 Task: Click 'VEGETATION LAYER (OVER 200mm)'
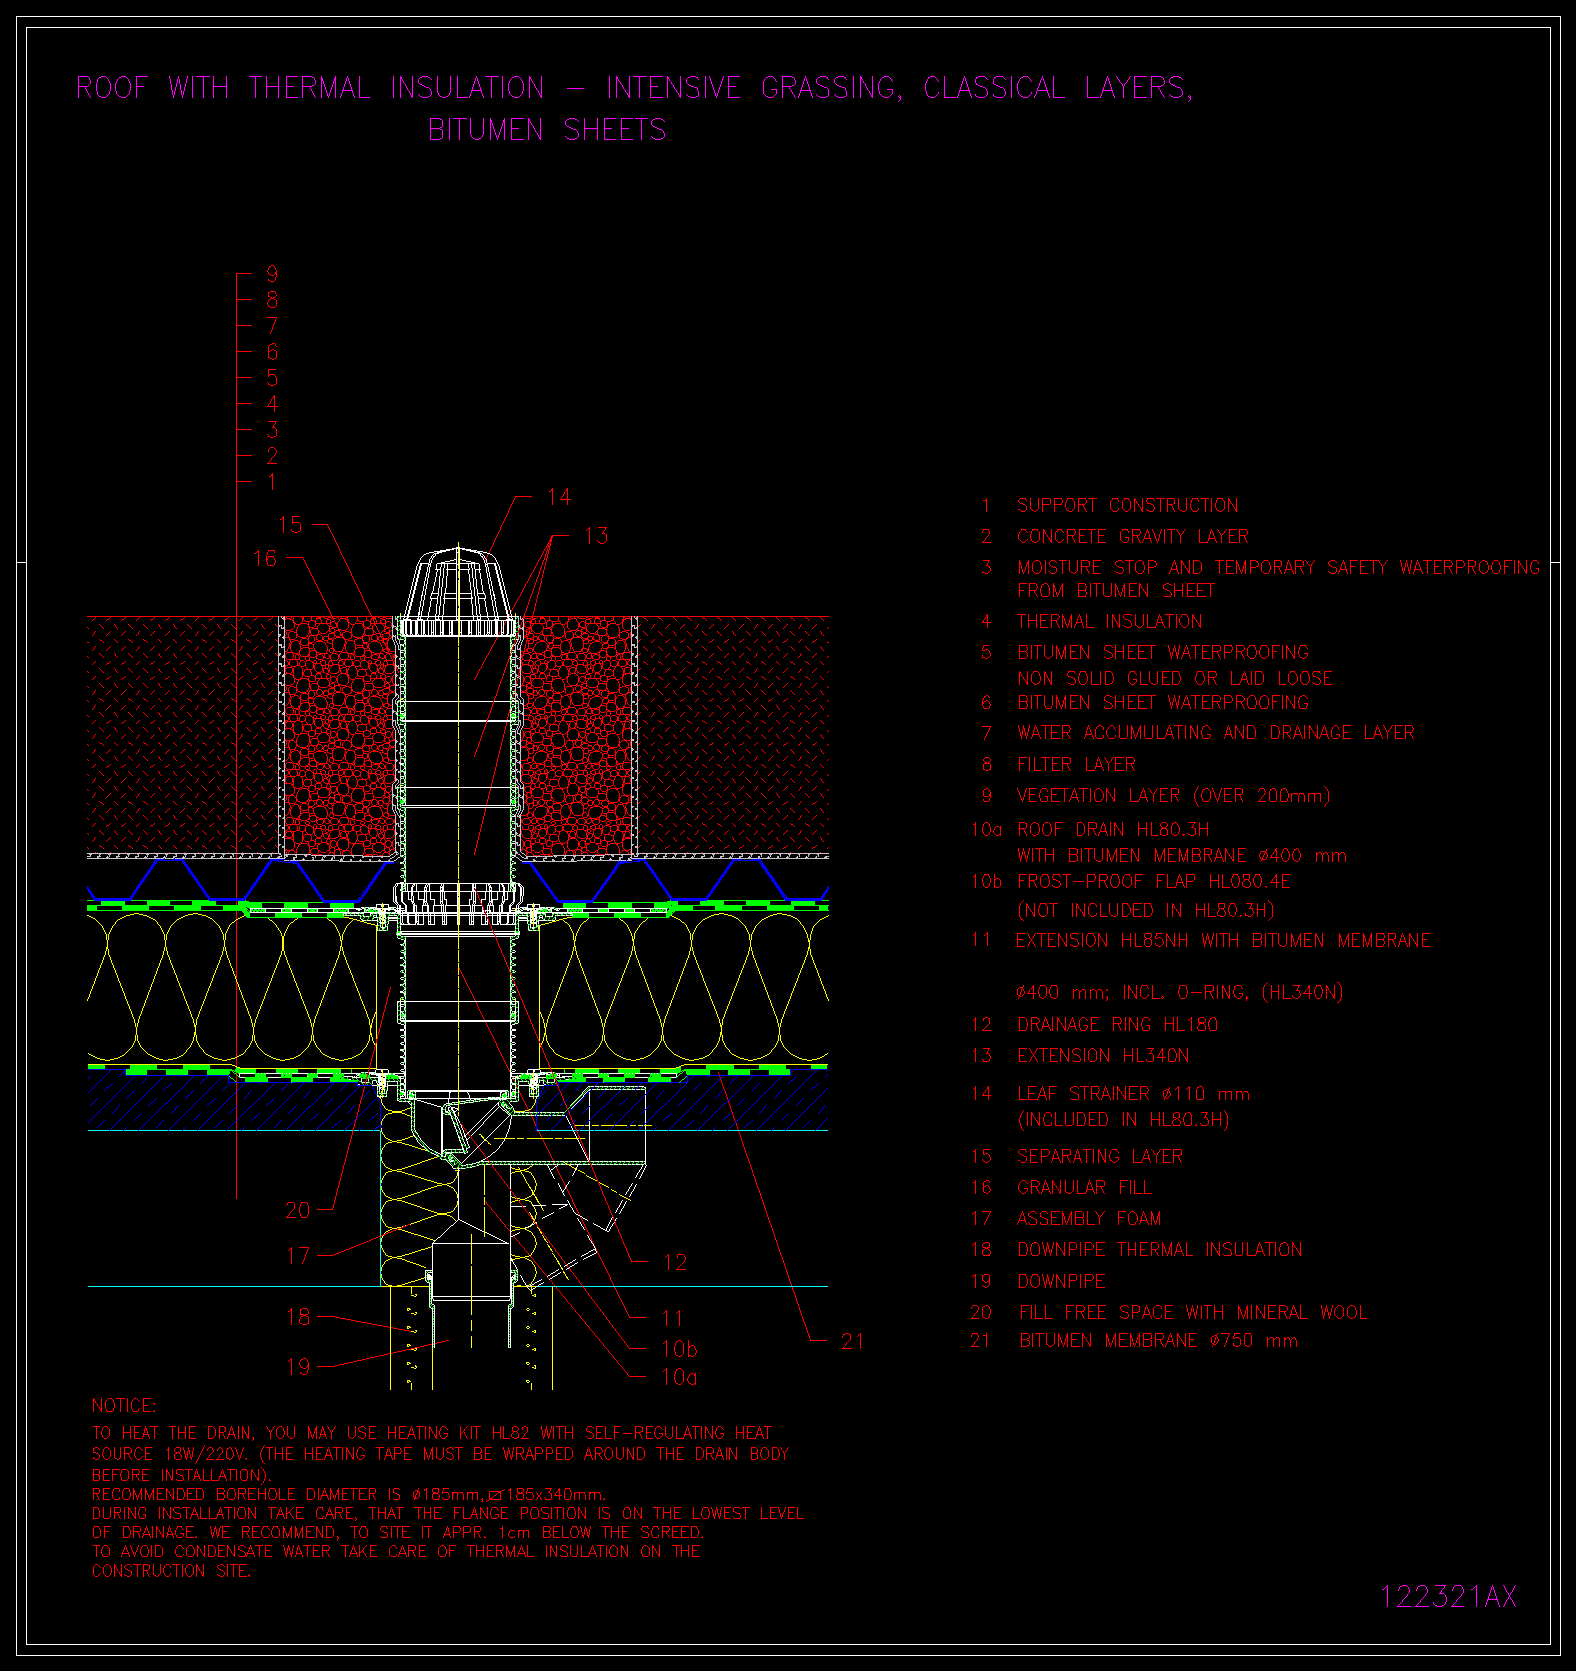pyautogui.click(x=1174, y=795)
